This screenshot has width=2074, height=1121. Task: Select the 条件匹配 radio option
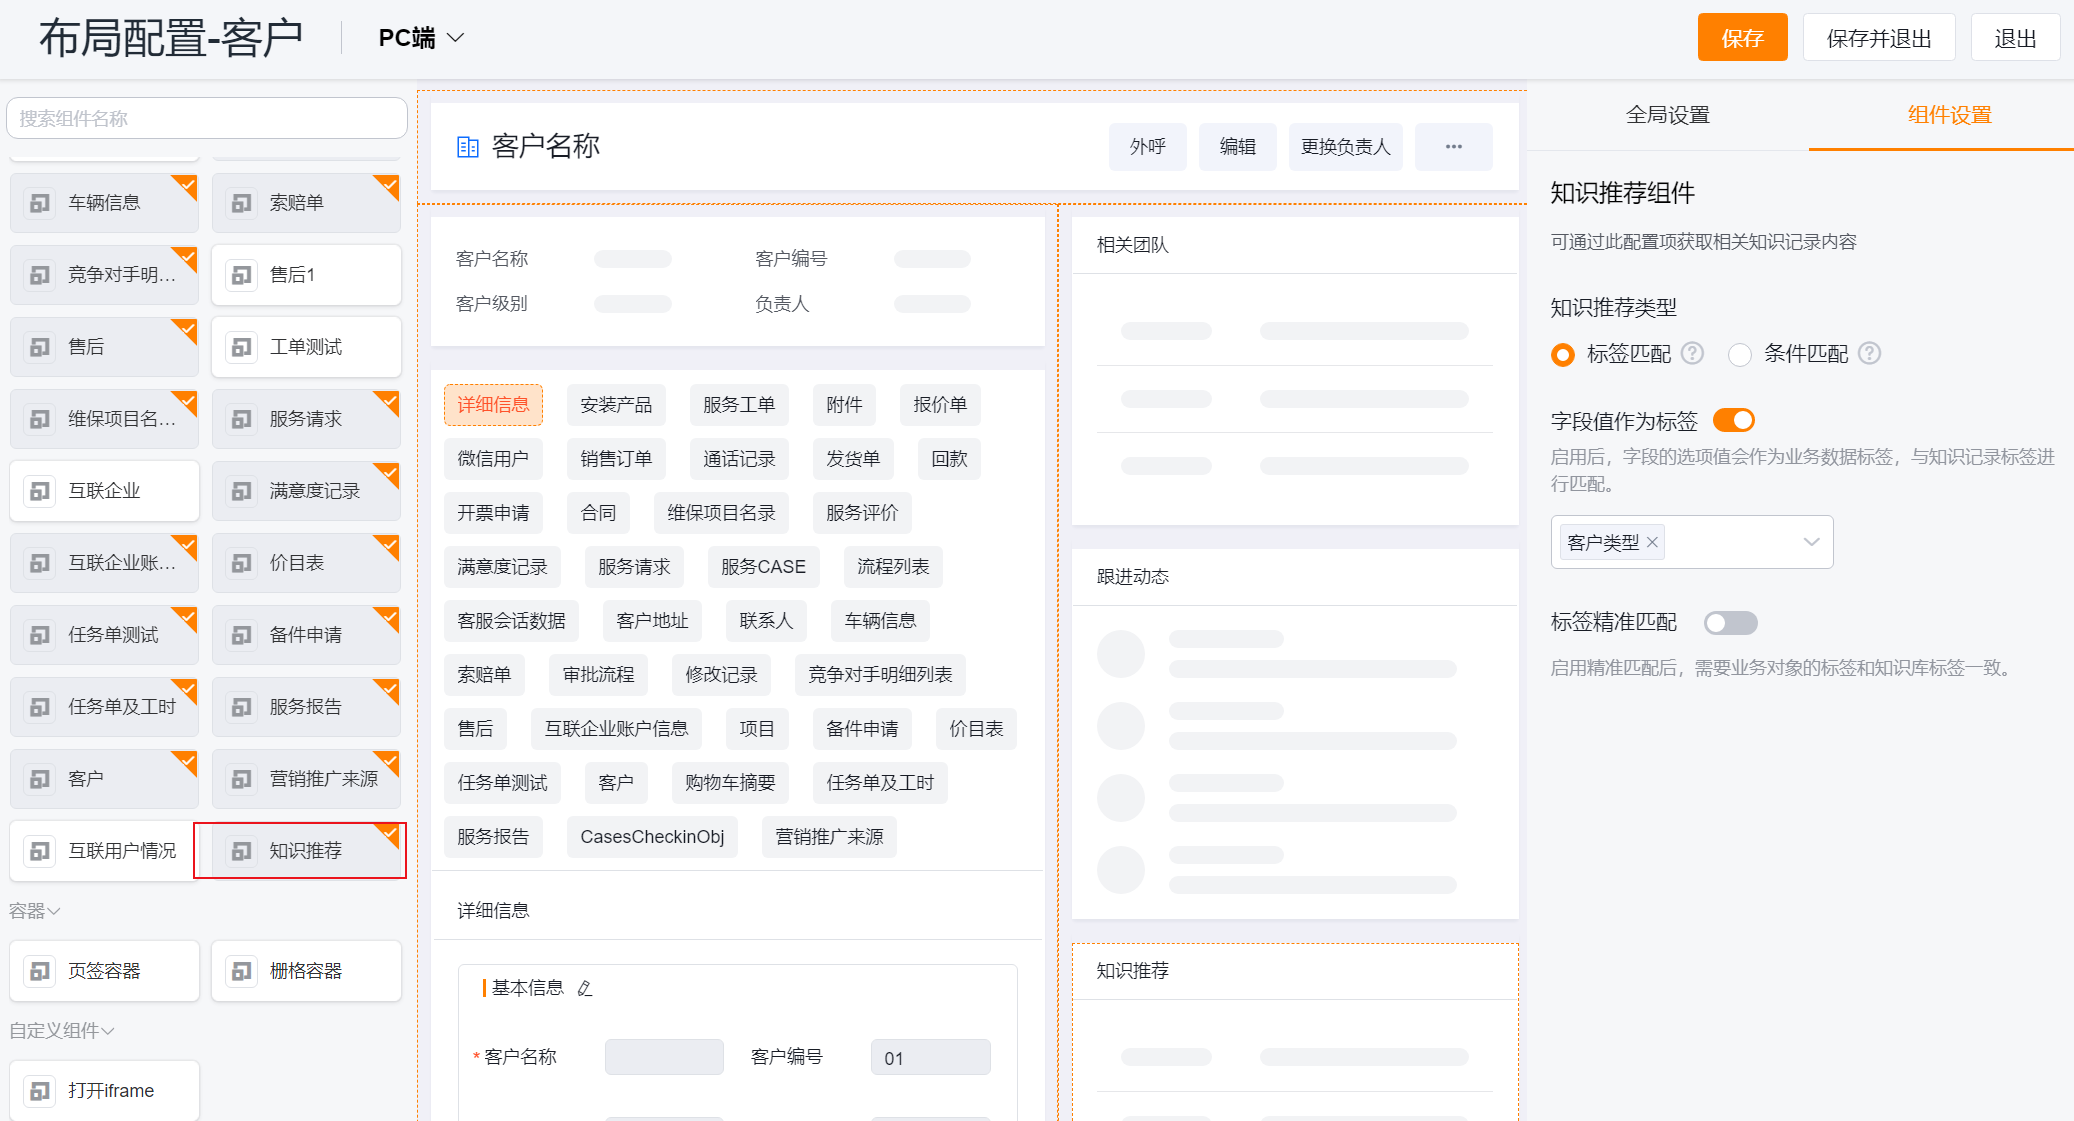point(1740,354)
